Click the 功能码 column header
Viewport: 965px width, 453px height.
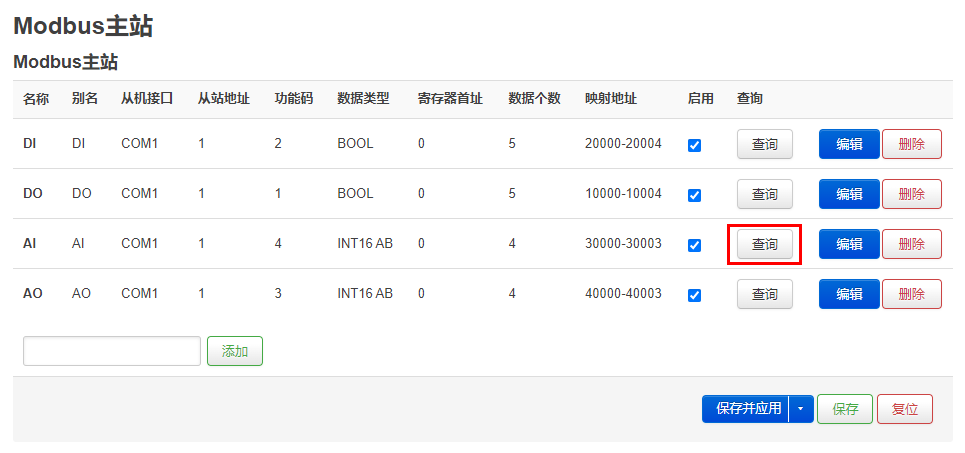click(x=294, y=98)
